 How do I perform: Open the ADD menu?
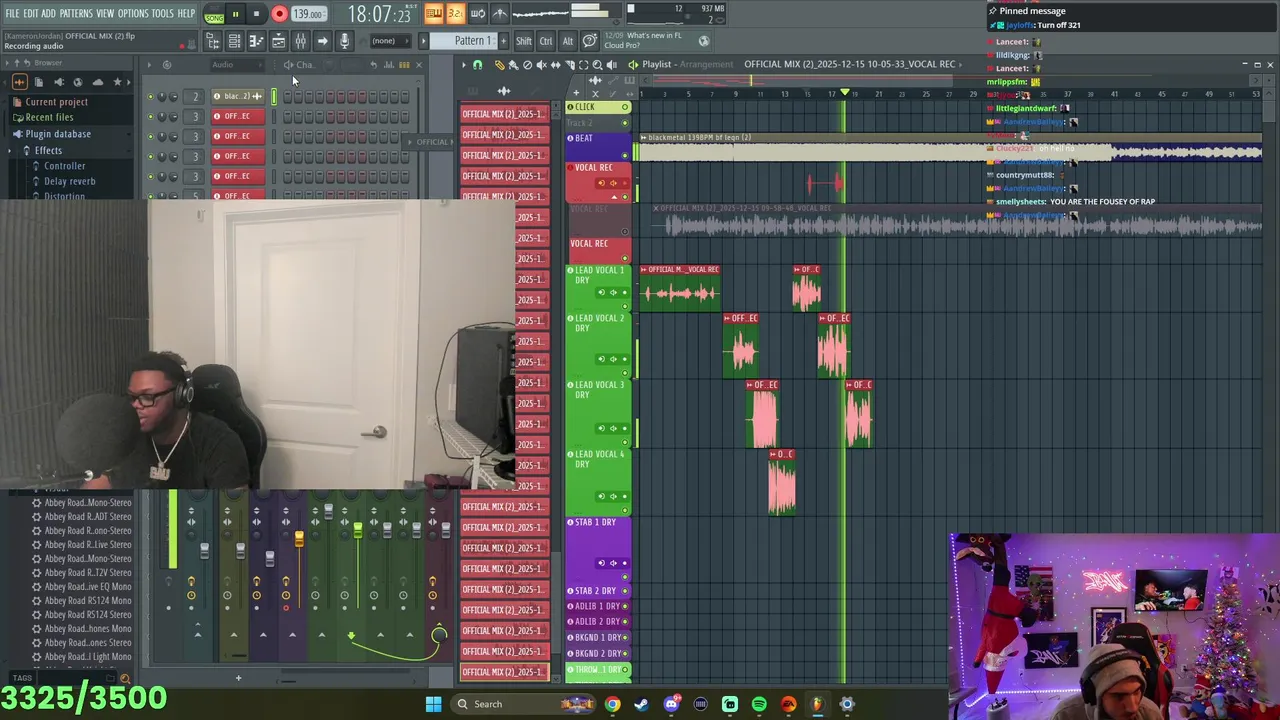(x=48, y=13)
